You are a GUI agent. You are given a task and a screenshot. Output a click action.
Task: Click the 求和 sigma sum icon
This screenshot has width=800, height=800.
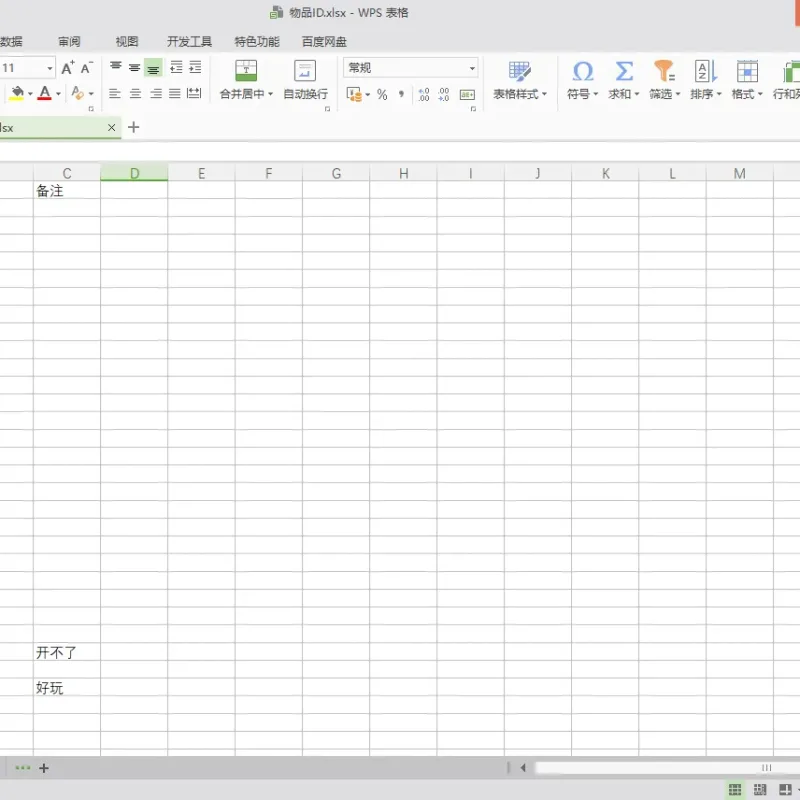click(x=624, y=71)
